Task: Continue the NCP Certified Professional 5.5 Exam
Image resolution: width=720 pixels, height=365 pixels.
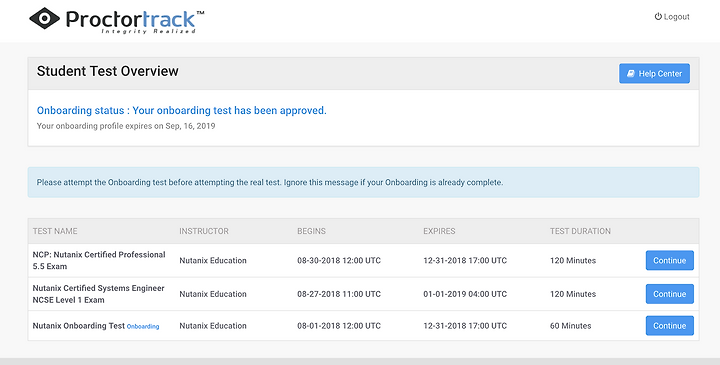Action: (x=669, y=260)
